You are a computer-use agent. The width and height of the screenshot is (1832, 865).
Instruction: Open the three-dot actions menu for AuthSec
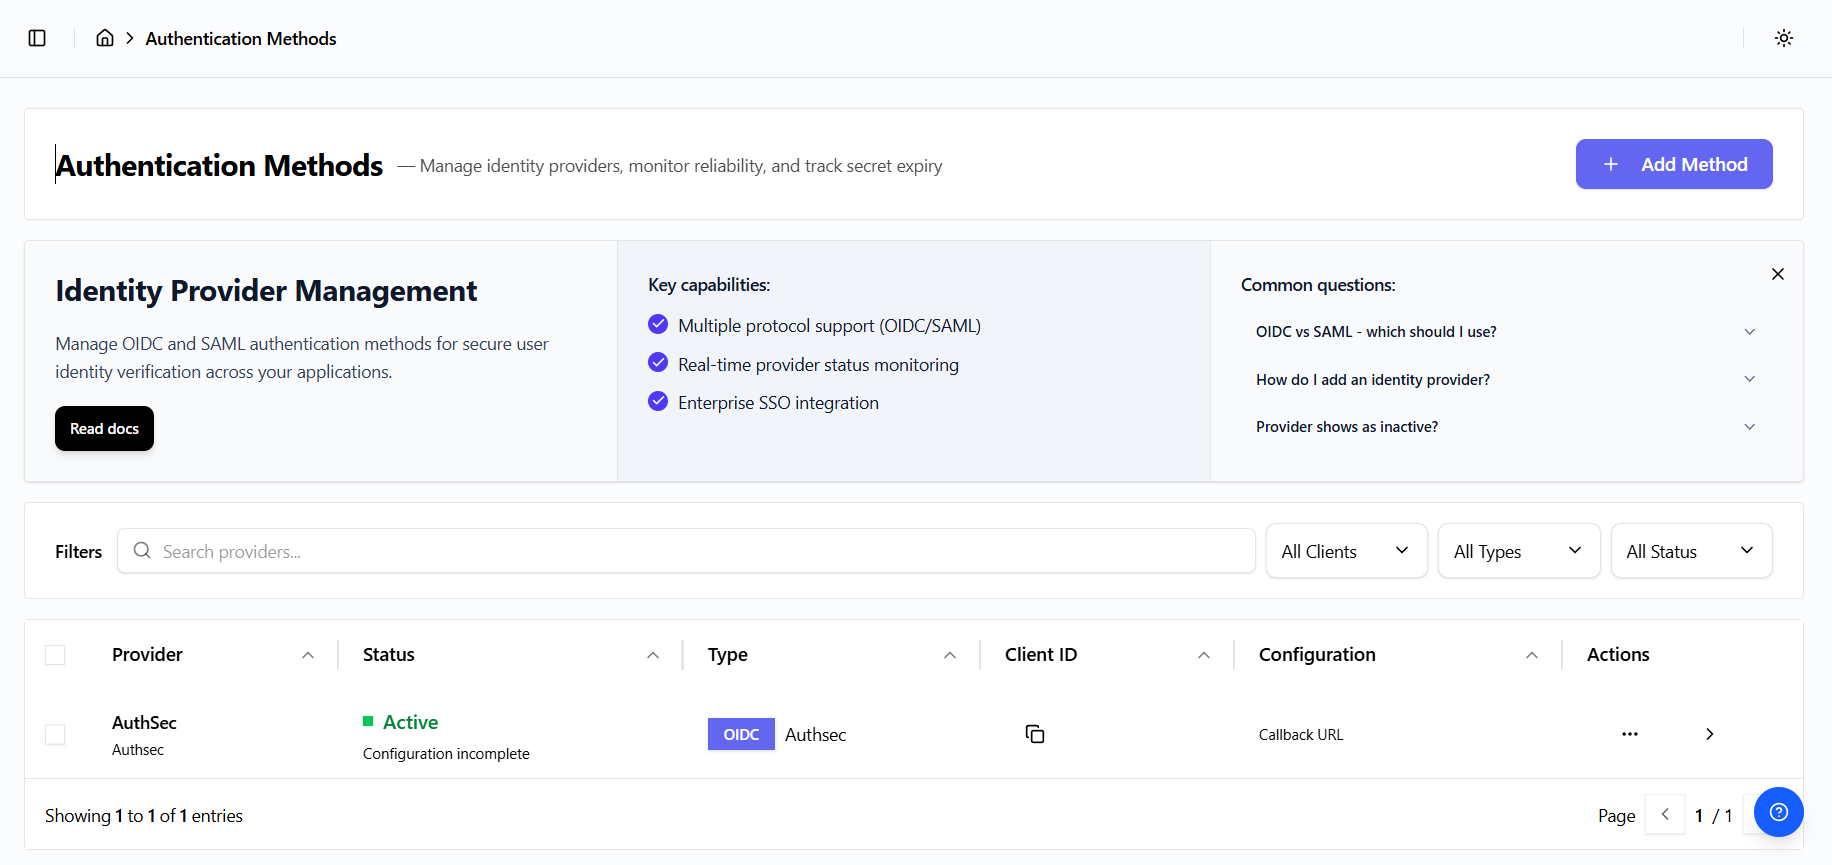tap(1630, 734)
